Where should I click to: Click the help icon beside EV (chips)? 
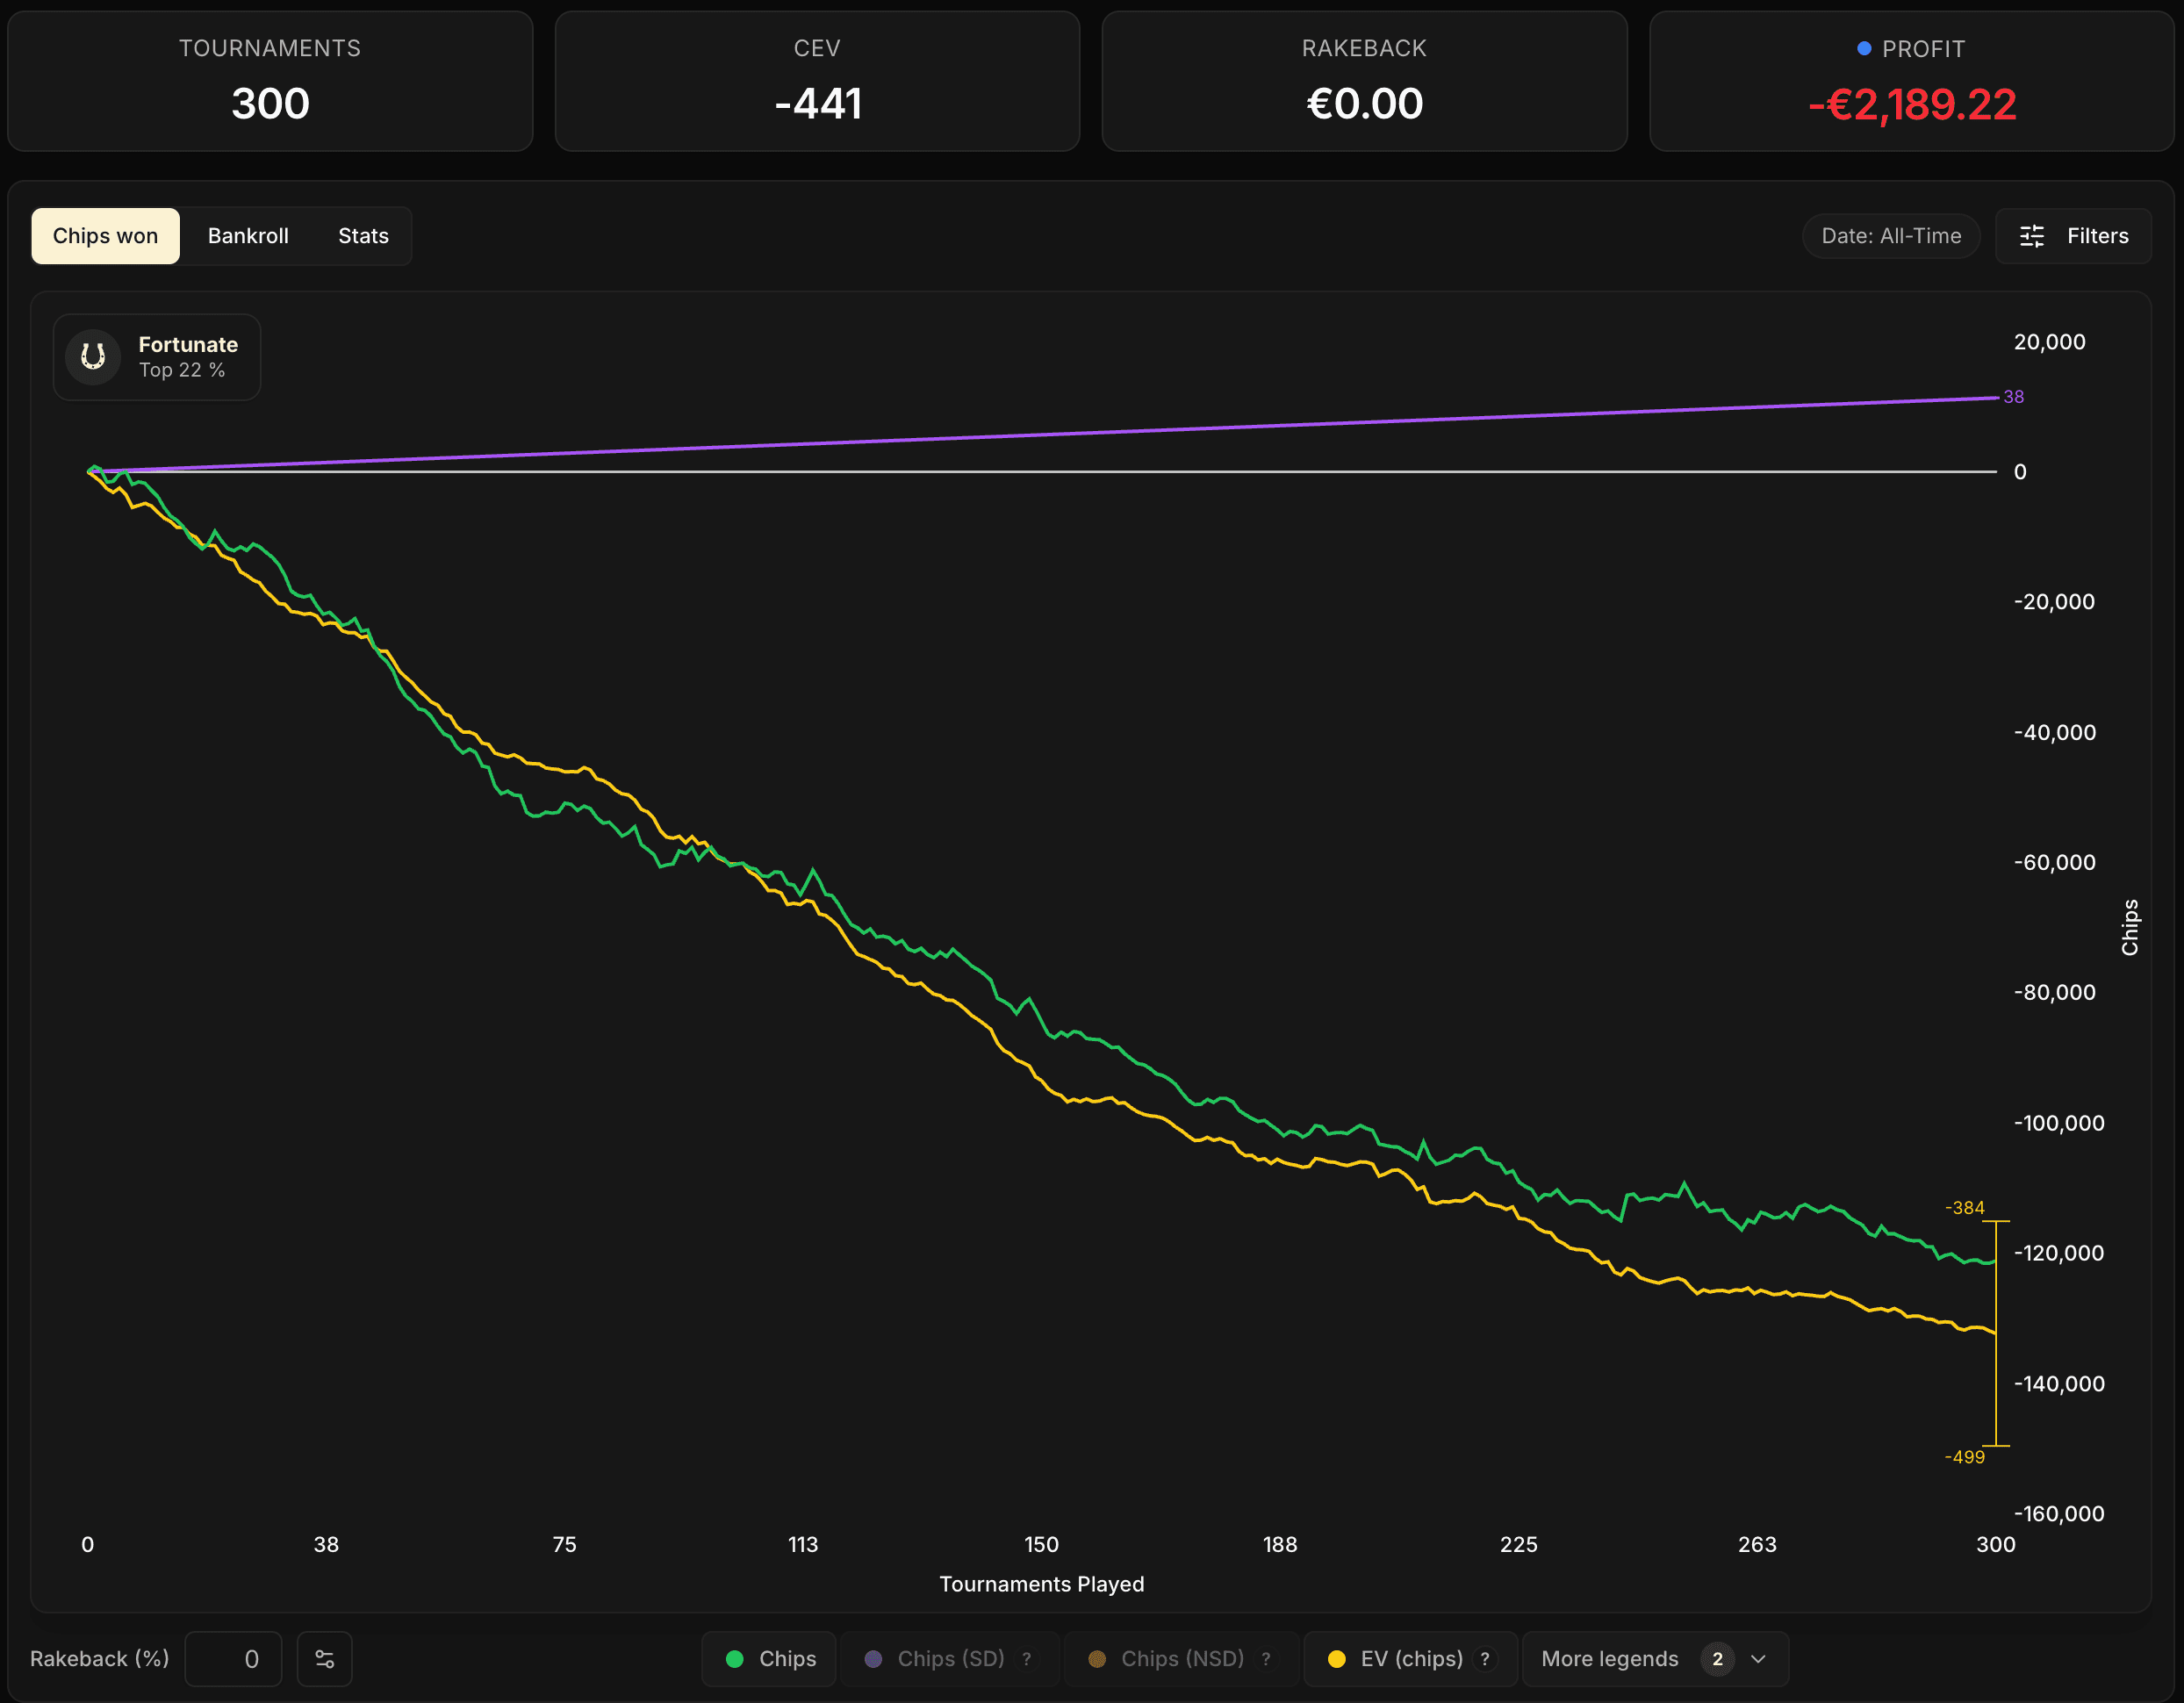point(1485,1659)
